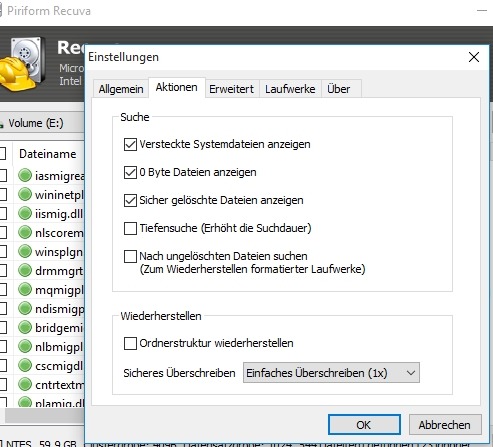Viewport: 493px width, 447px height.
Task: Select the Allgemein tab
Action: (x=121, y=89)
